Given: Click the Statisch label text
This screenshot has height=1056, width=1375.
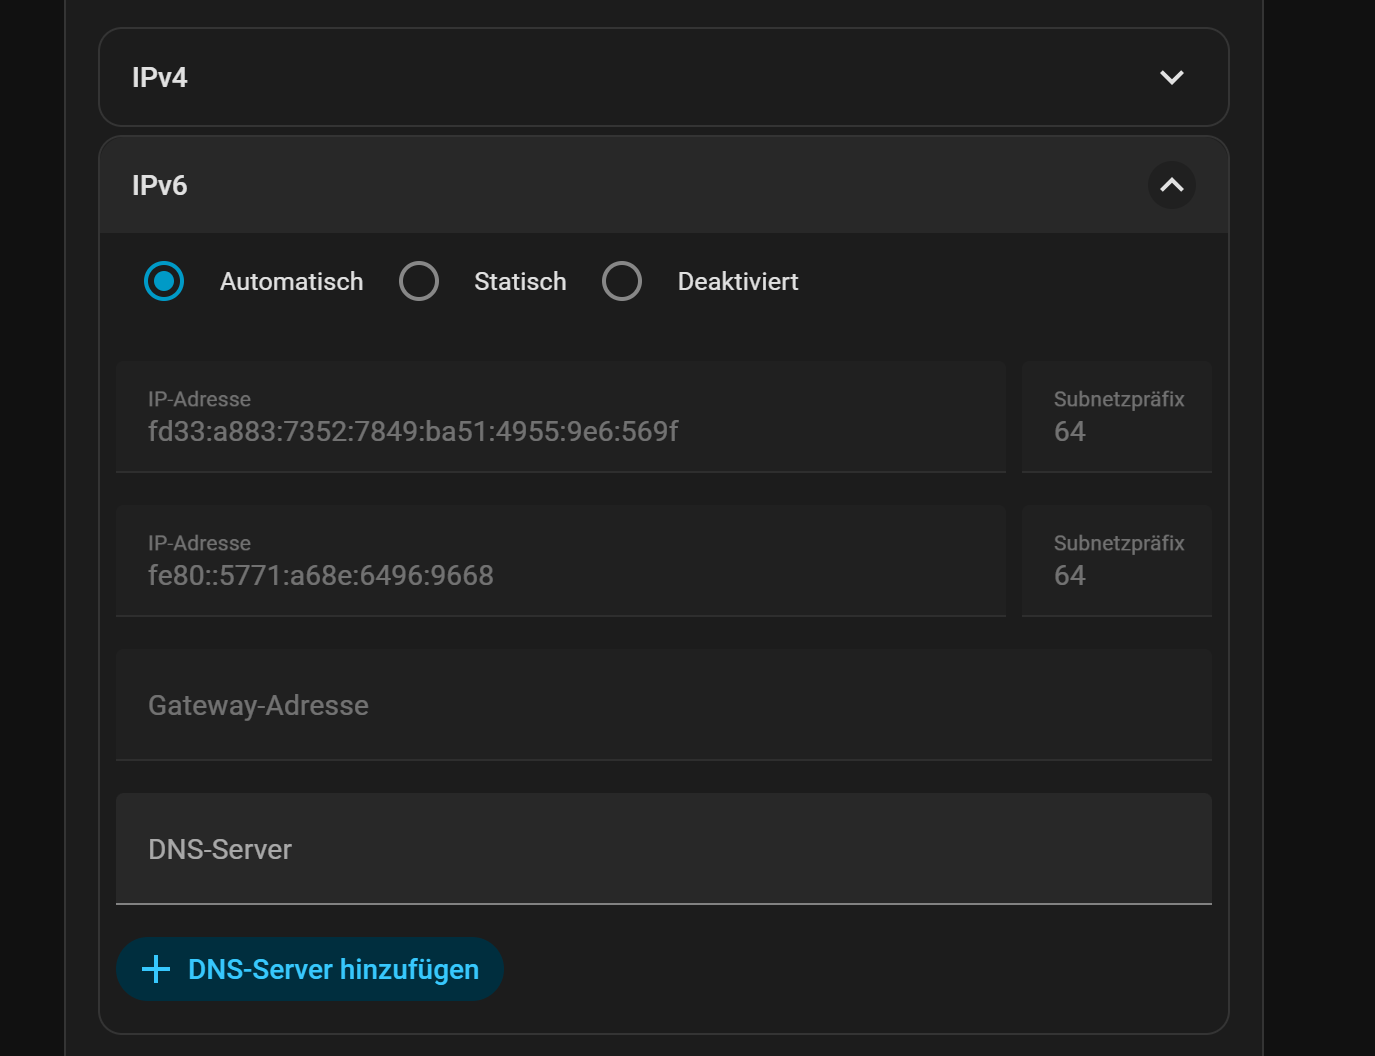Looking at the screenshot, I should click(x=520, y=282).
